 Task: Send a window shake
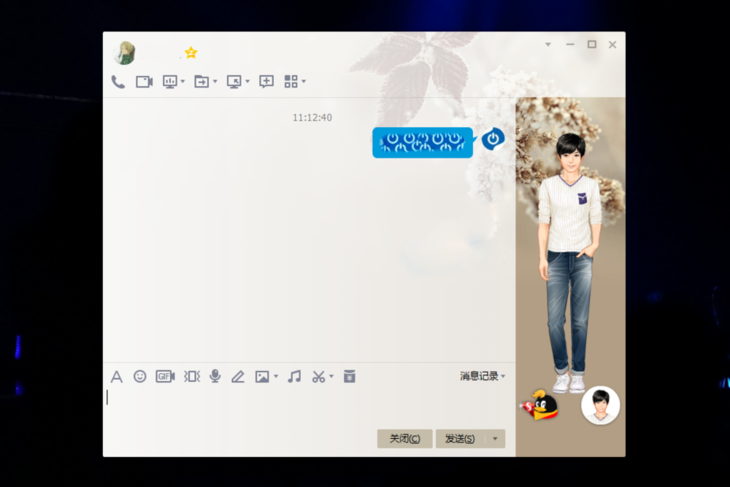192,376
